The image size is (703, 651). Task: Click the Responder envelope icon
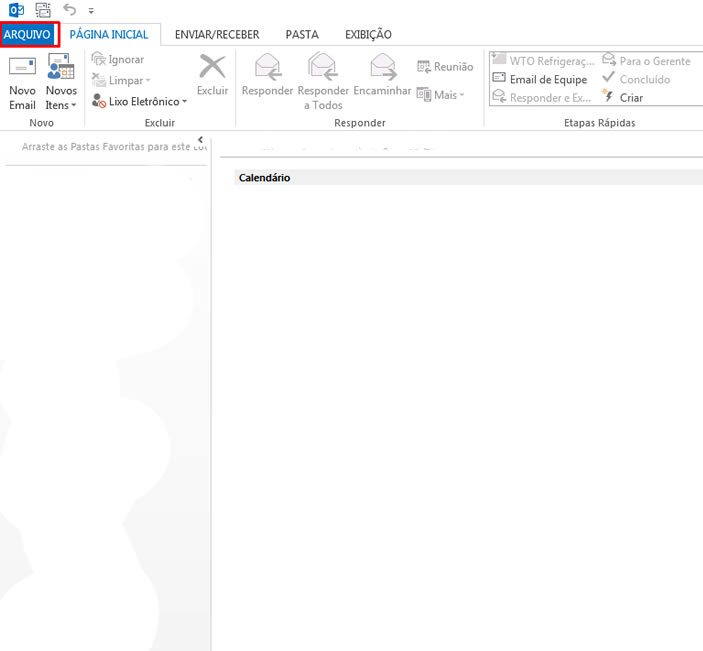268,66
